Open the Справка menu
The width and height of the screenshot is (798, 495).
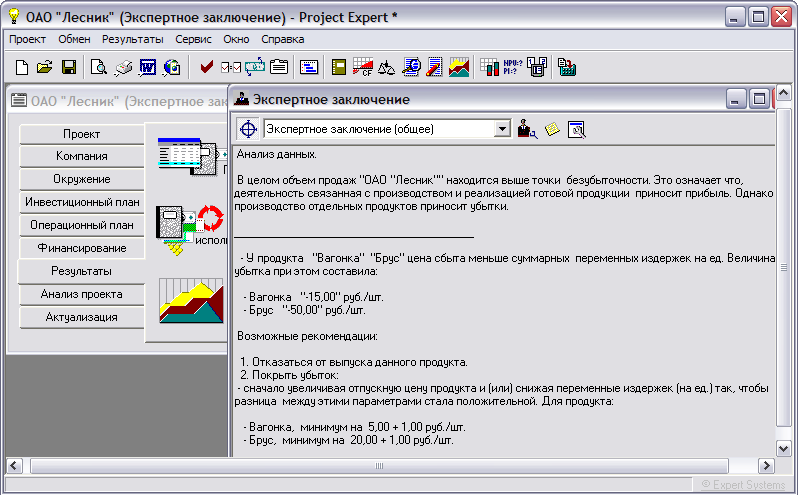tap(282, 39)
